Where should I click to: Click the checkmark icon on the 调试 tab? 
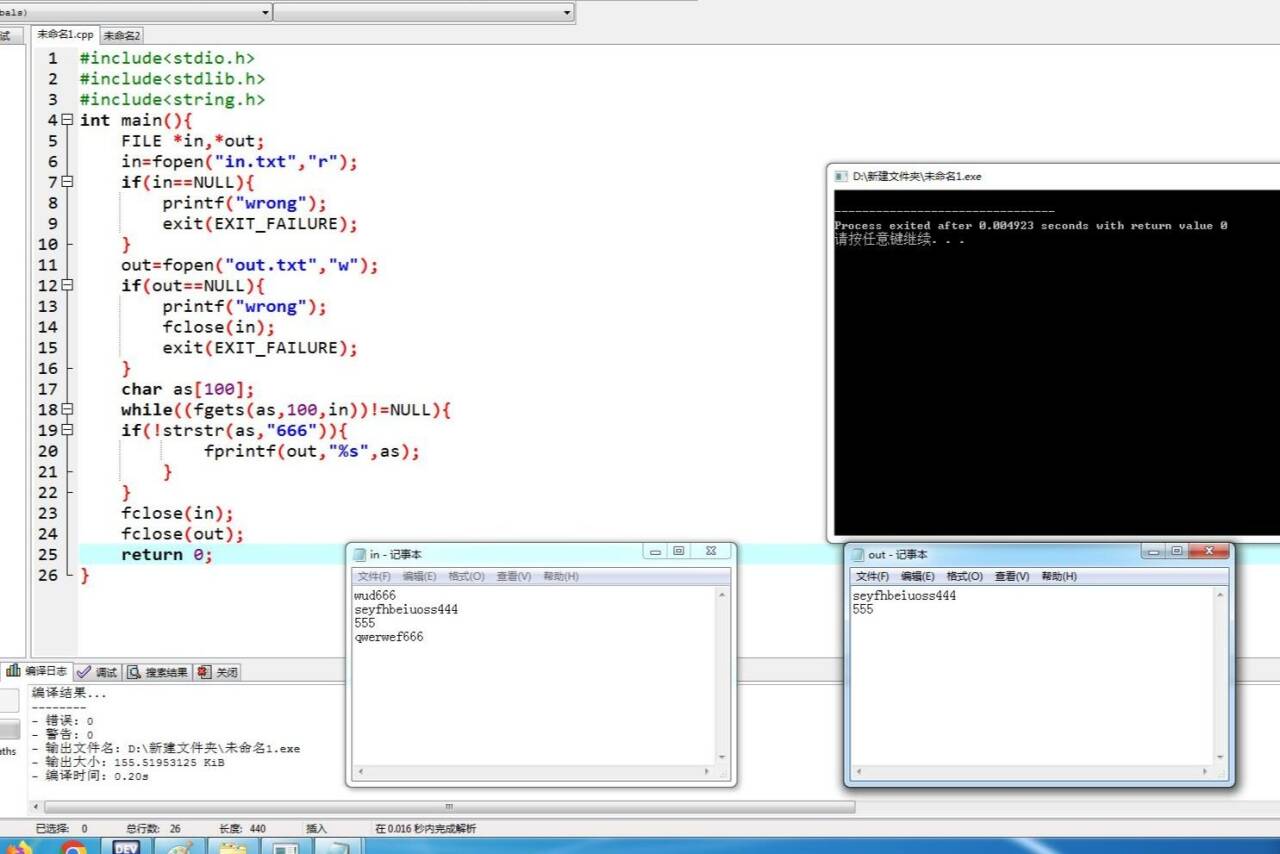click(x=84, y=672)
